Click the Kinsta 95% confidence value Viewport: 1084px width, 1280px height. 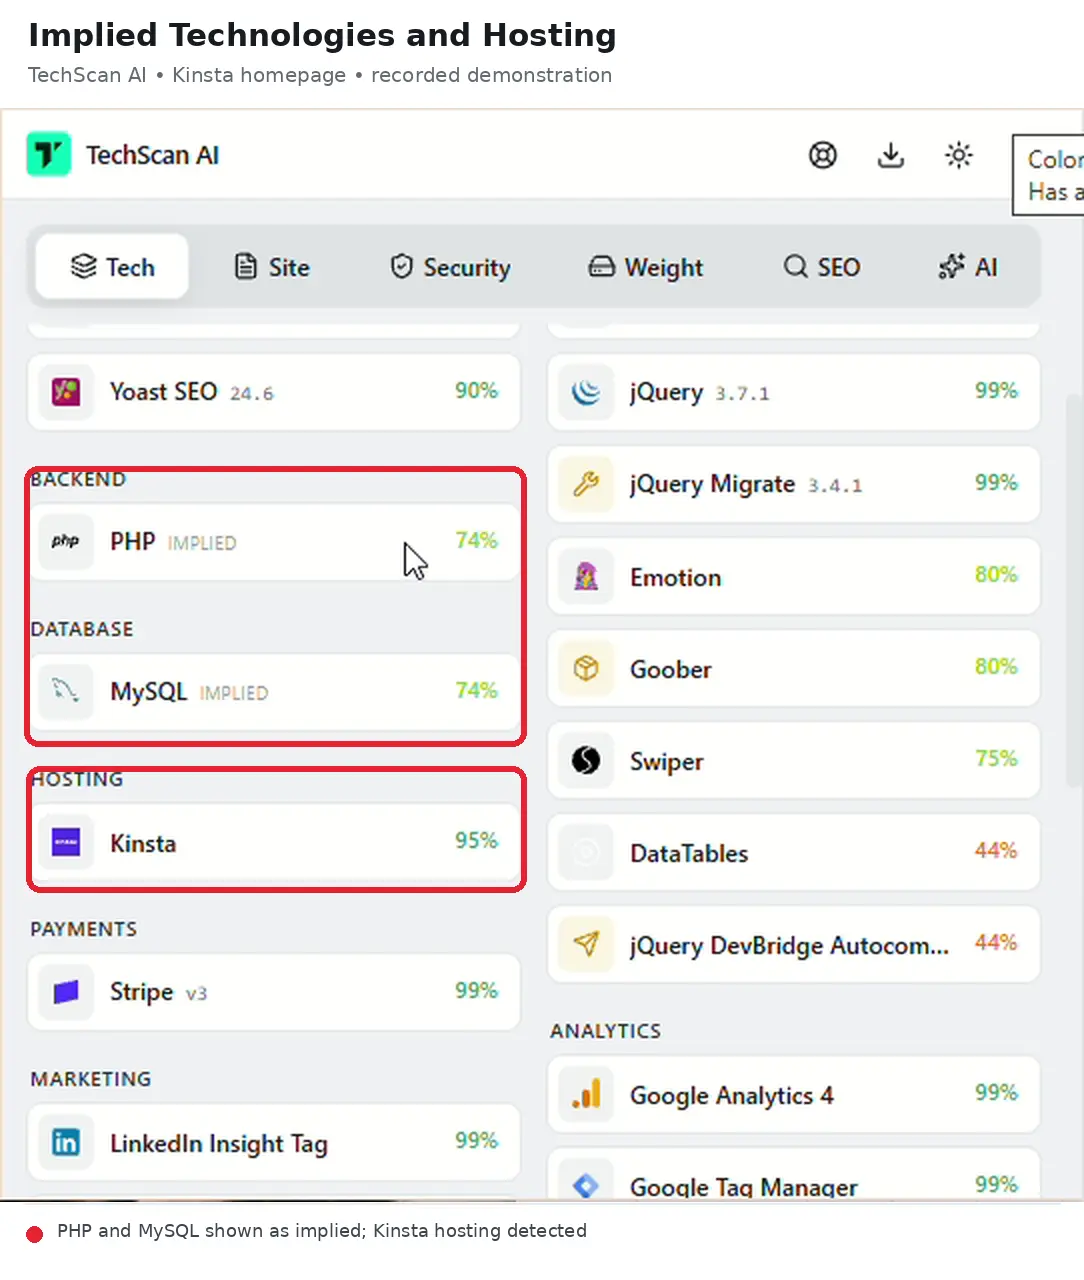tap(476, 840)
